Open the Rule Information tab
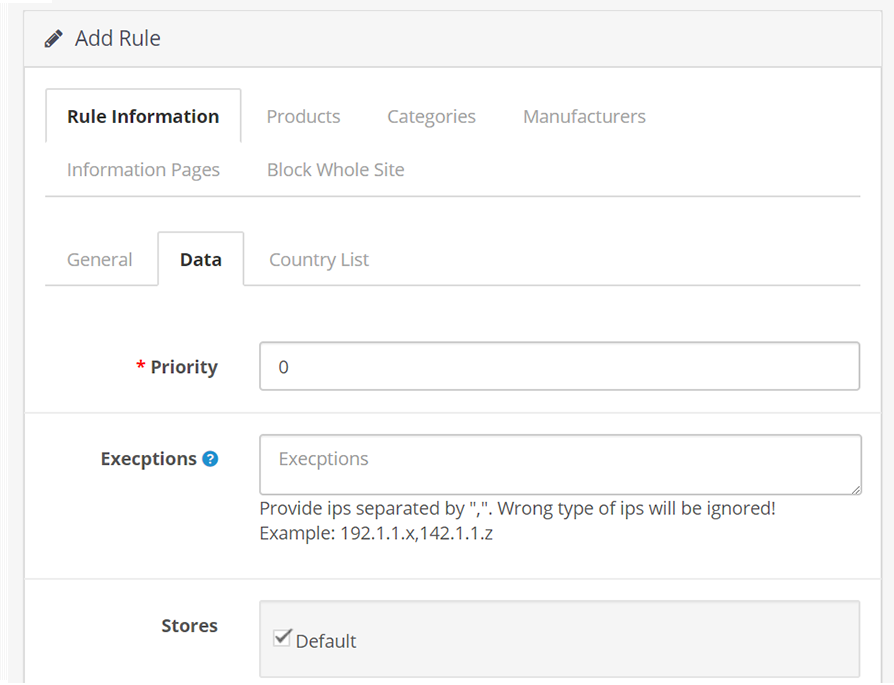The height and width of the screenshot is (685, 894). [x=143, y=116]
